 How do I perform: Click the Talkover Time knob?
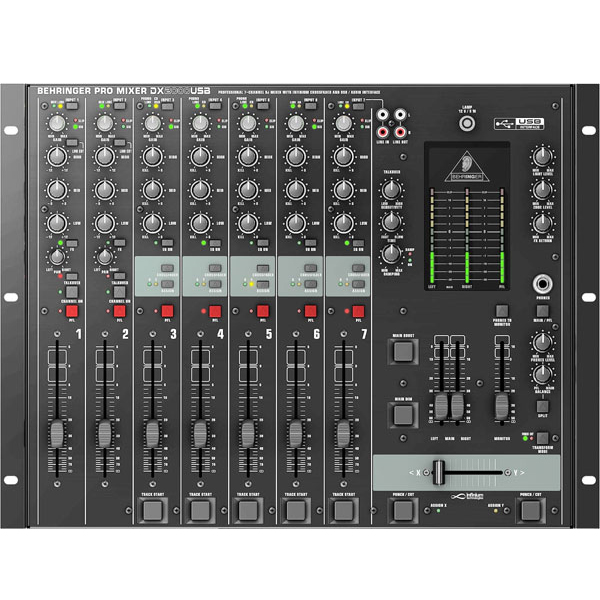[x=391, y=222]
